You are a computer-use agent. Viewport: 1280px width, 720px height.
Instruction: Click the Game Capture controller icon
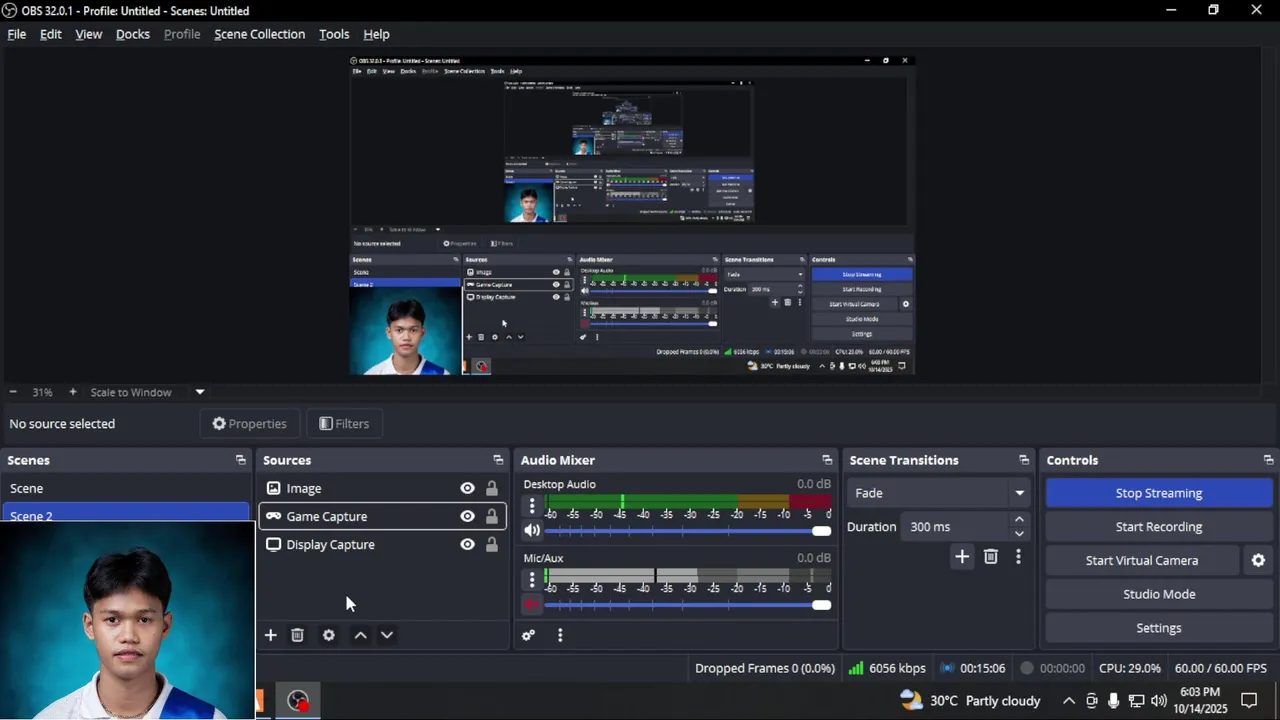pyautogui.click(x=273, y=516)
